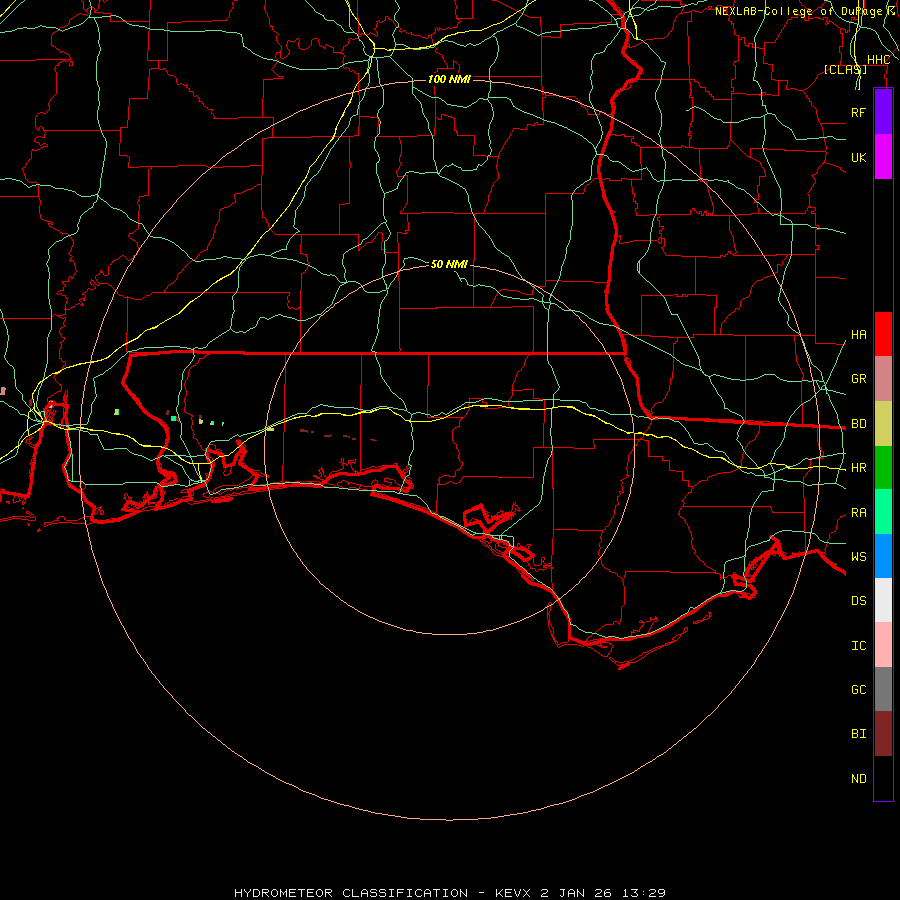Screen dimensions: 900x900
Task: Select the gray GC legend swatch
Action: click(883, 689)
